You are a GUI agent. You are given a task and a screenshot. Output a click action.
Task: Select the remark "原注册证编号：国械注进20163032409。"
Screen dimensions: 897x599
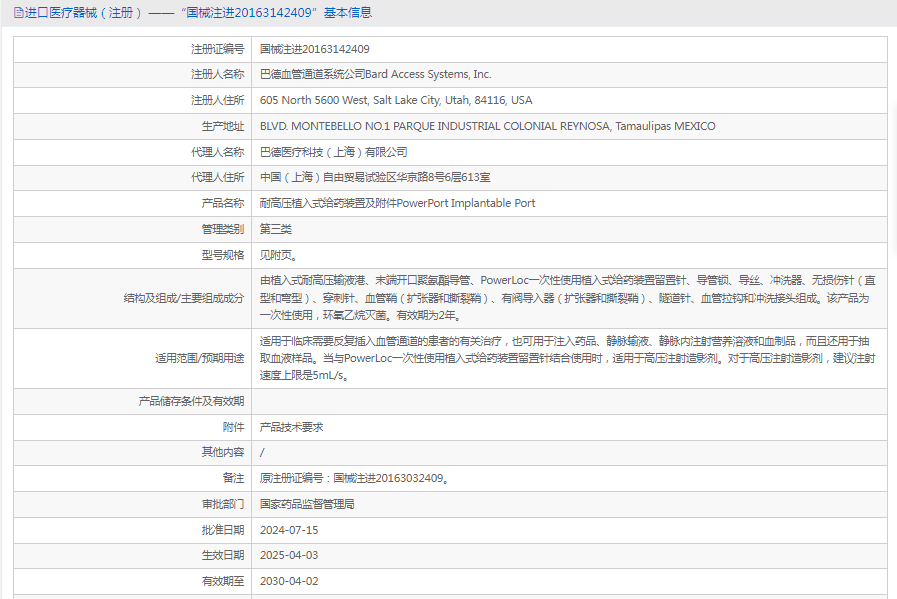[354, 478]
